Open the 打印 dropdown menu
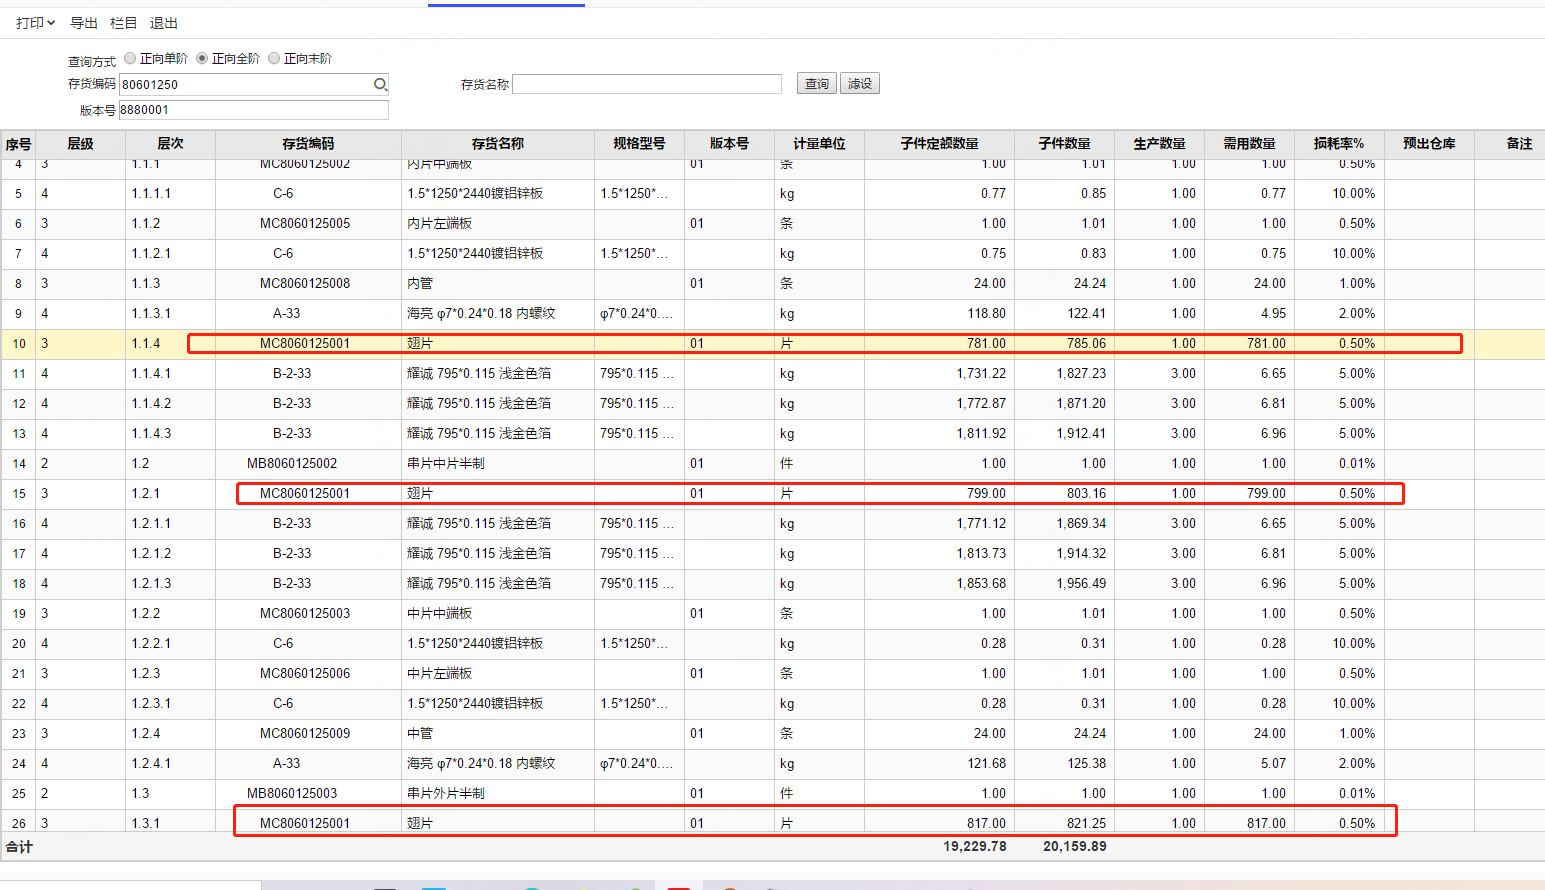Image resolution: width=1545 pixels, height=890 pixels. coord(36,23)
